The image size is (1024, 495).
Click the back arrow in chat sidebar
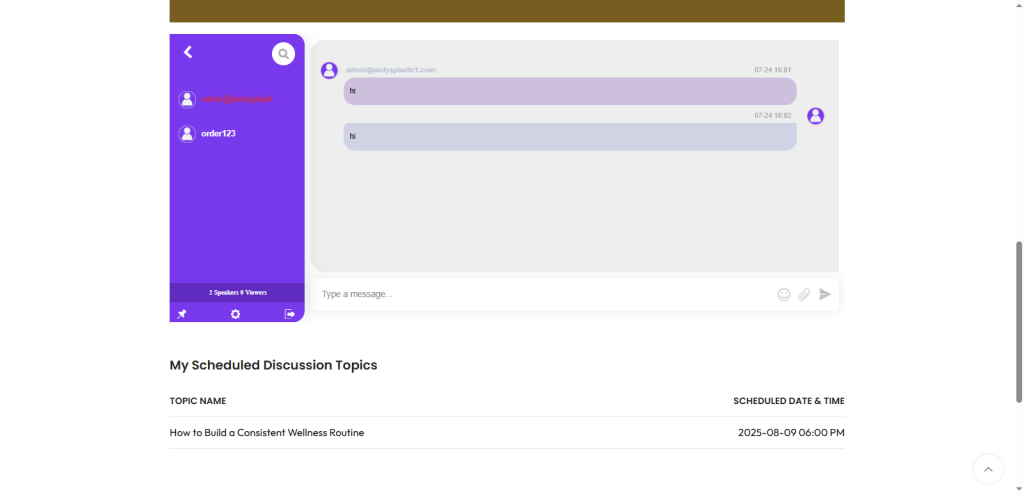coord(188,52)
